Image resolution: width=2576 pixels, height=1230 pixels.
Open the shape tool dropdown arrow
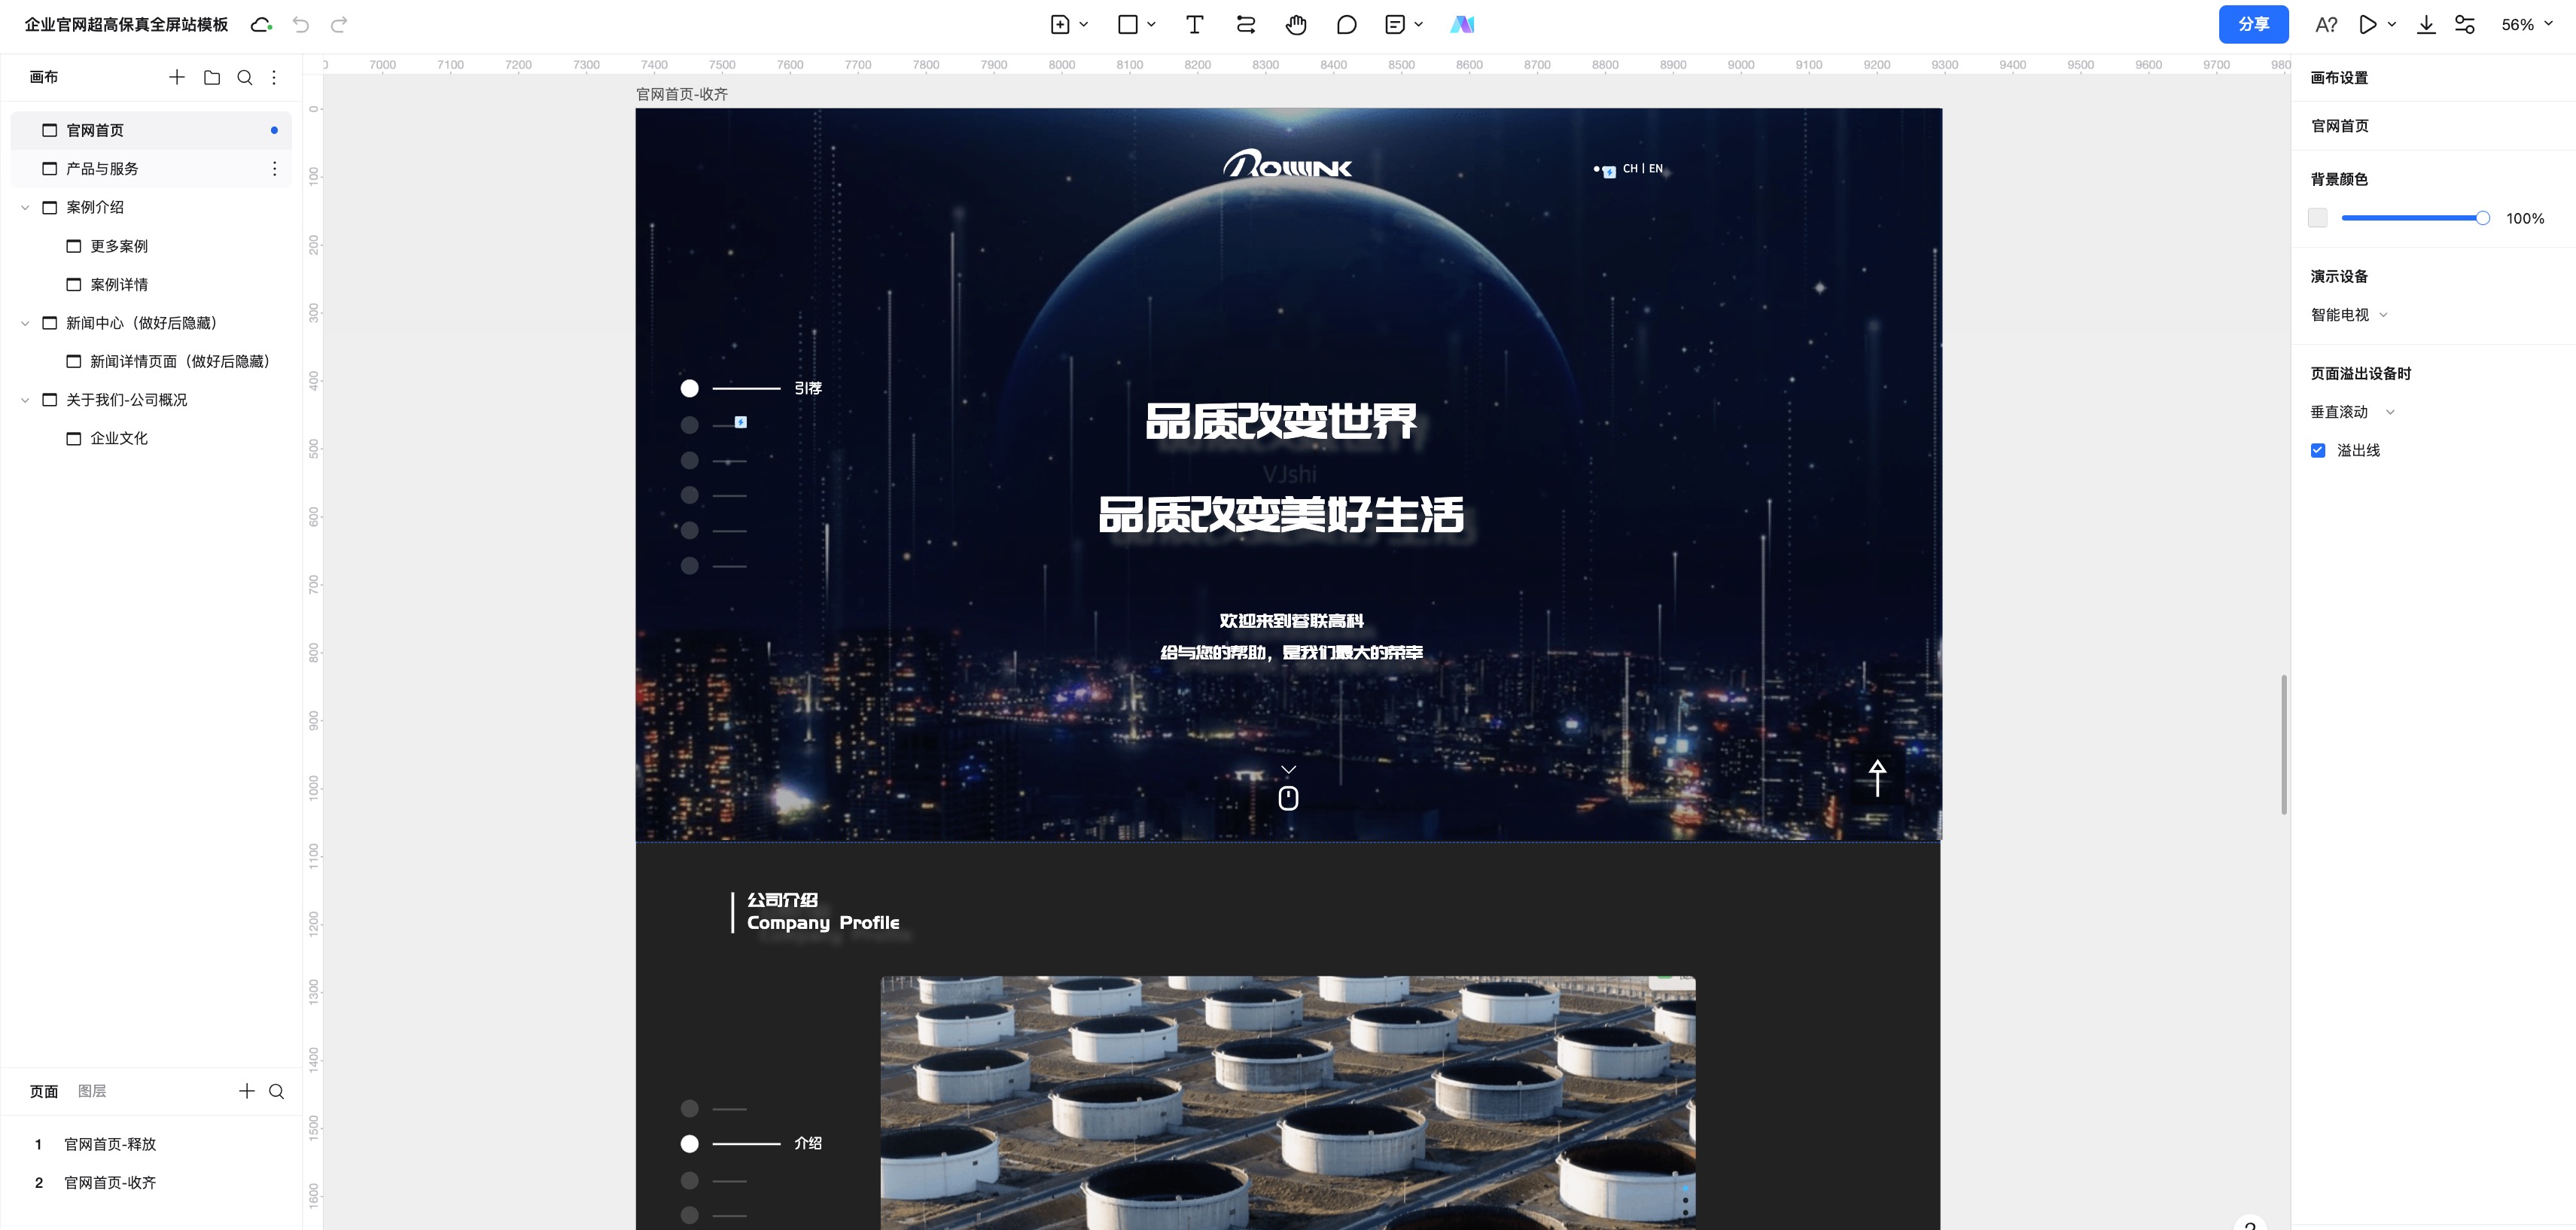1151,25
